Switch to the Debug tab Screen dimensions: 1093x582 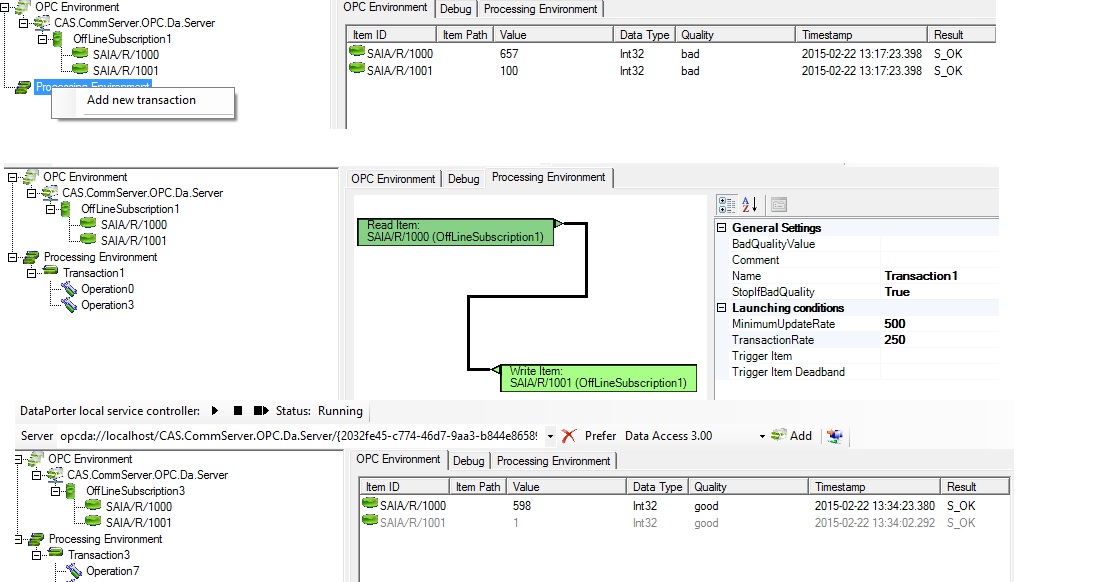(x=463, y=177)
